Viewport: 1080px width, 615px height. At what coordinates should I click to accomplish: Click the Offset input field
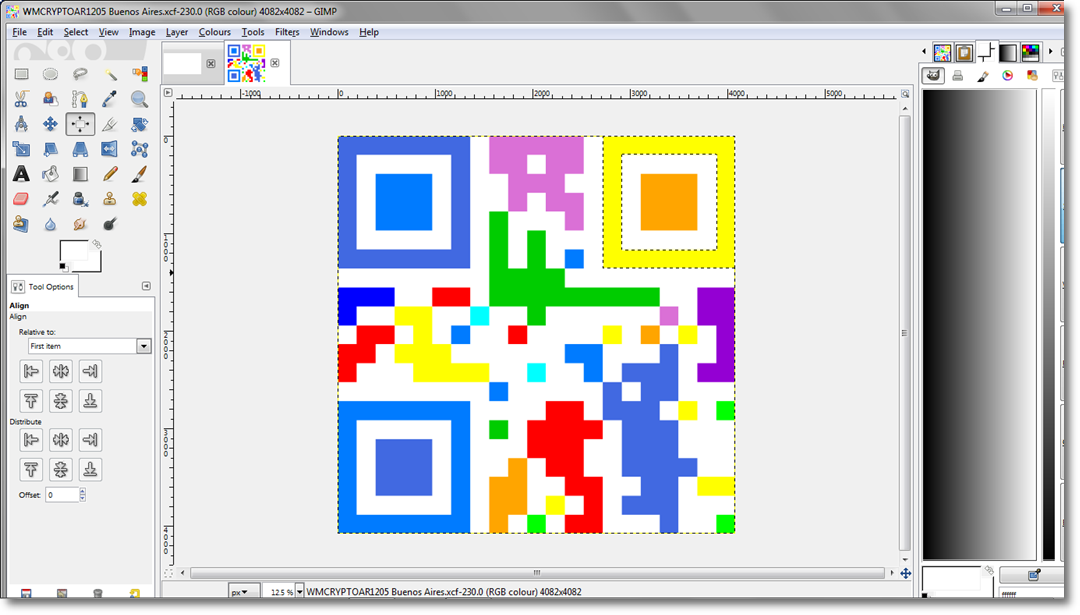(x=62, y=495)
